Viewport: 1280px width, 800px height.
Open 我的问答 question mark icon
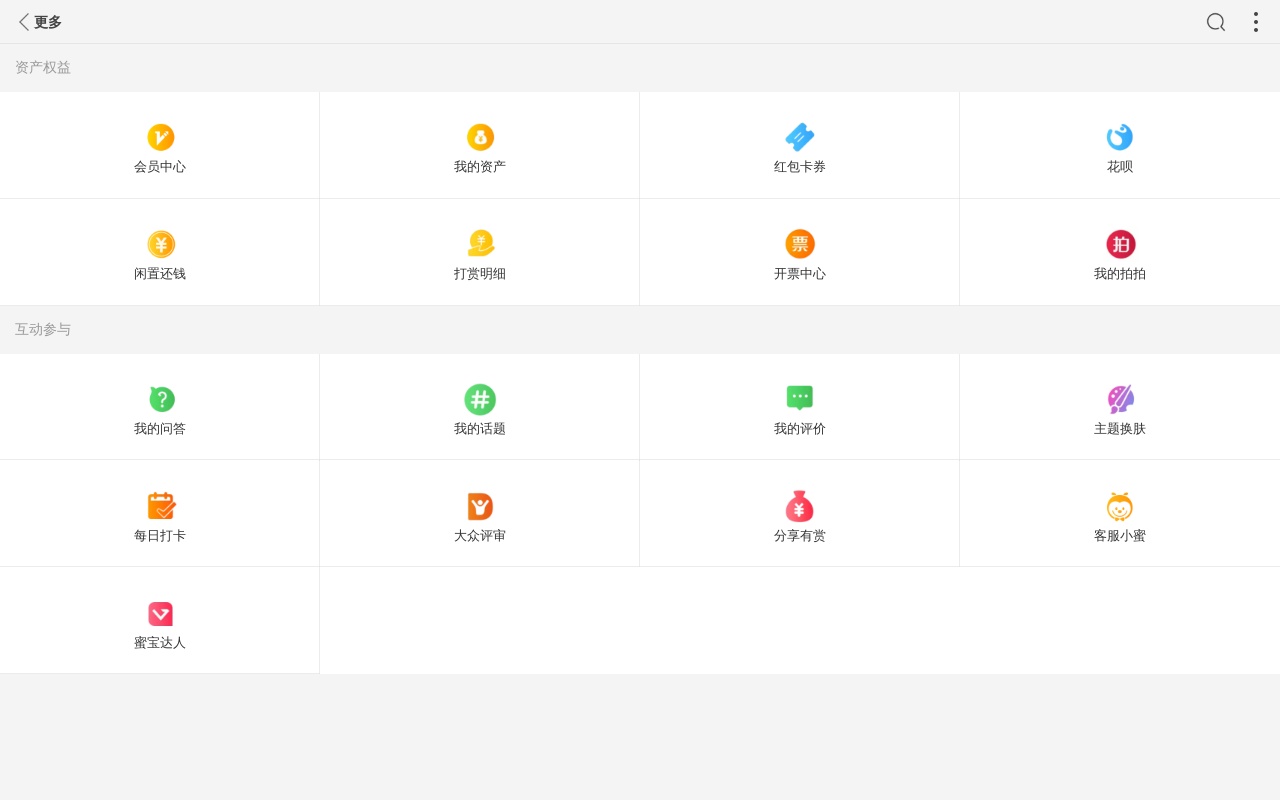160,399
